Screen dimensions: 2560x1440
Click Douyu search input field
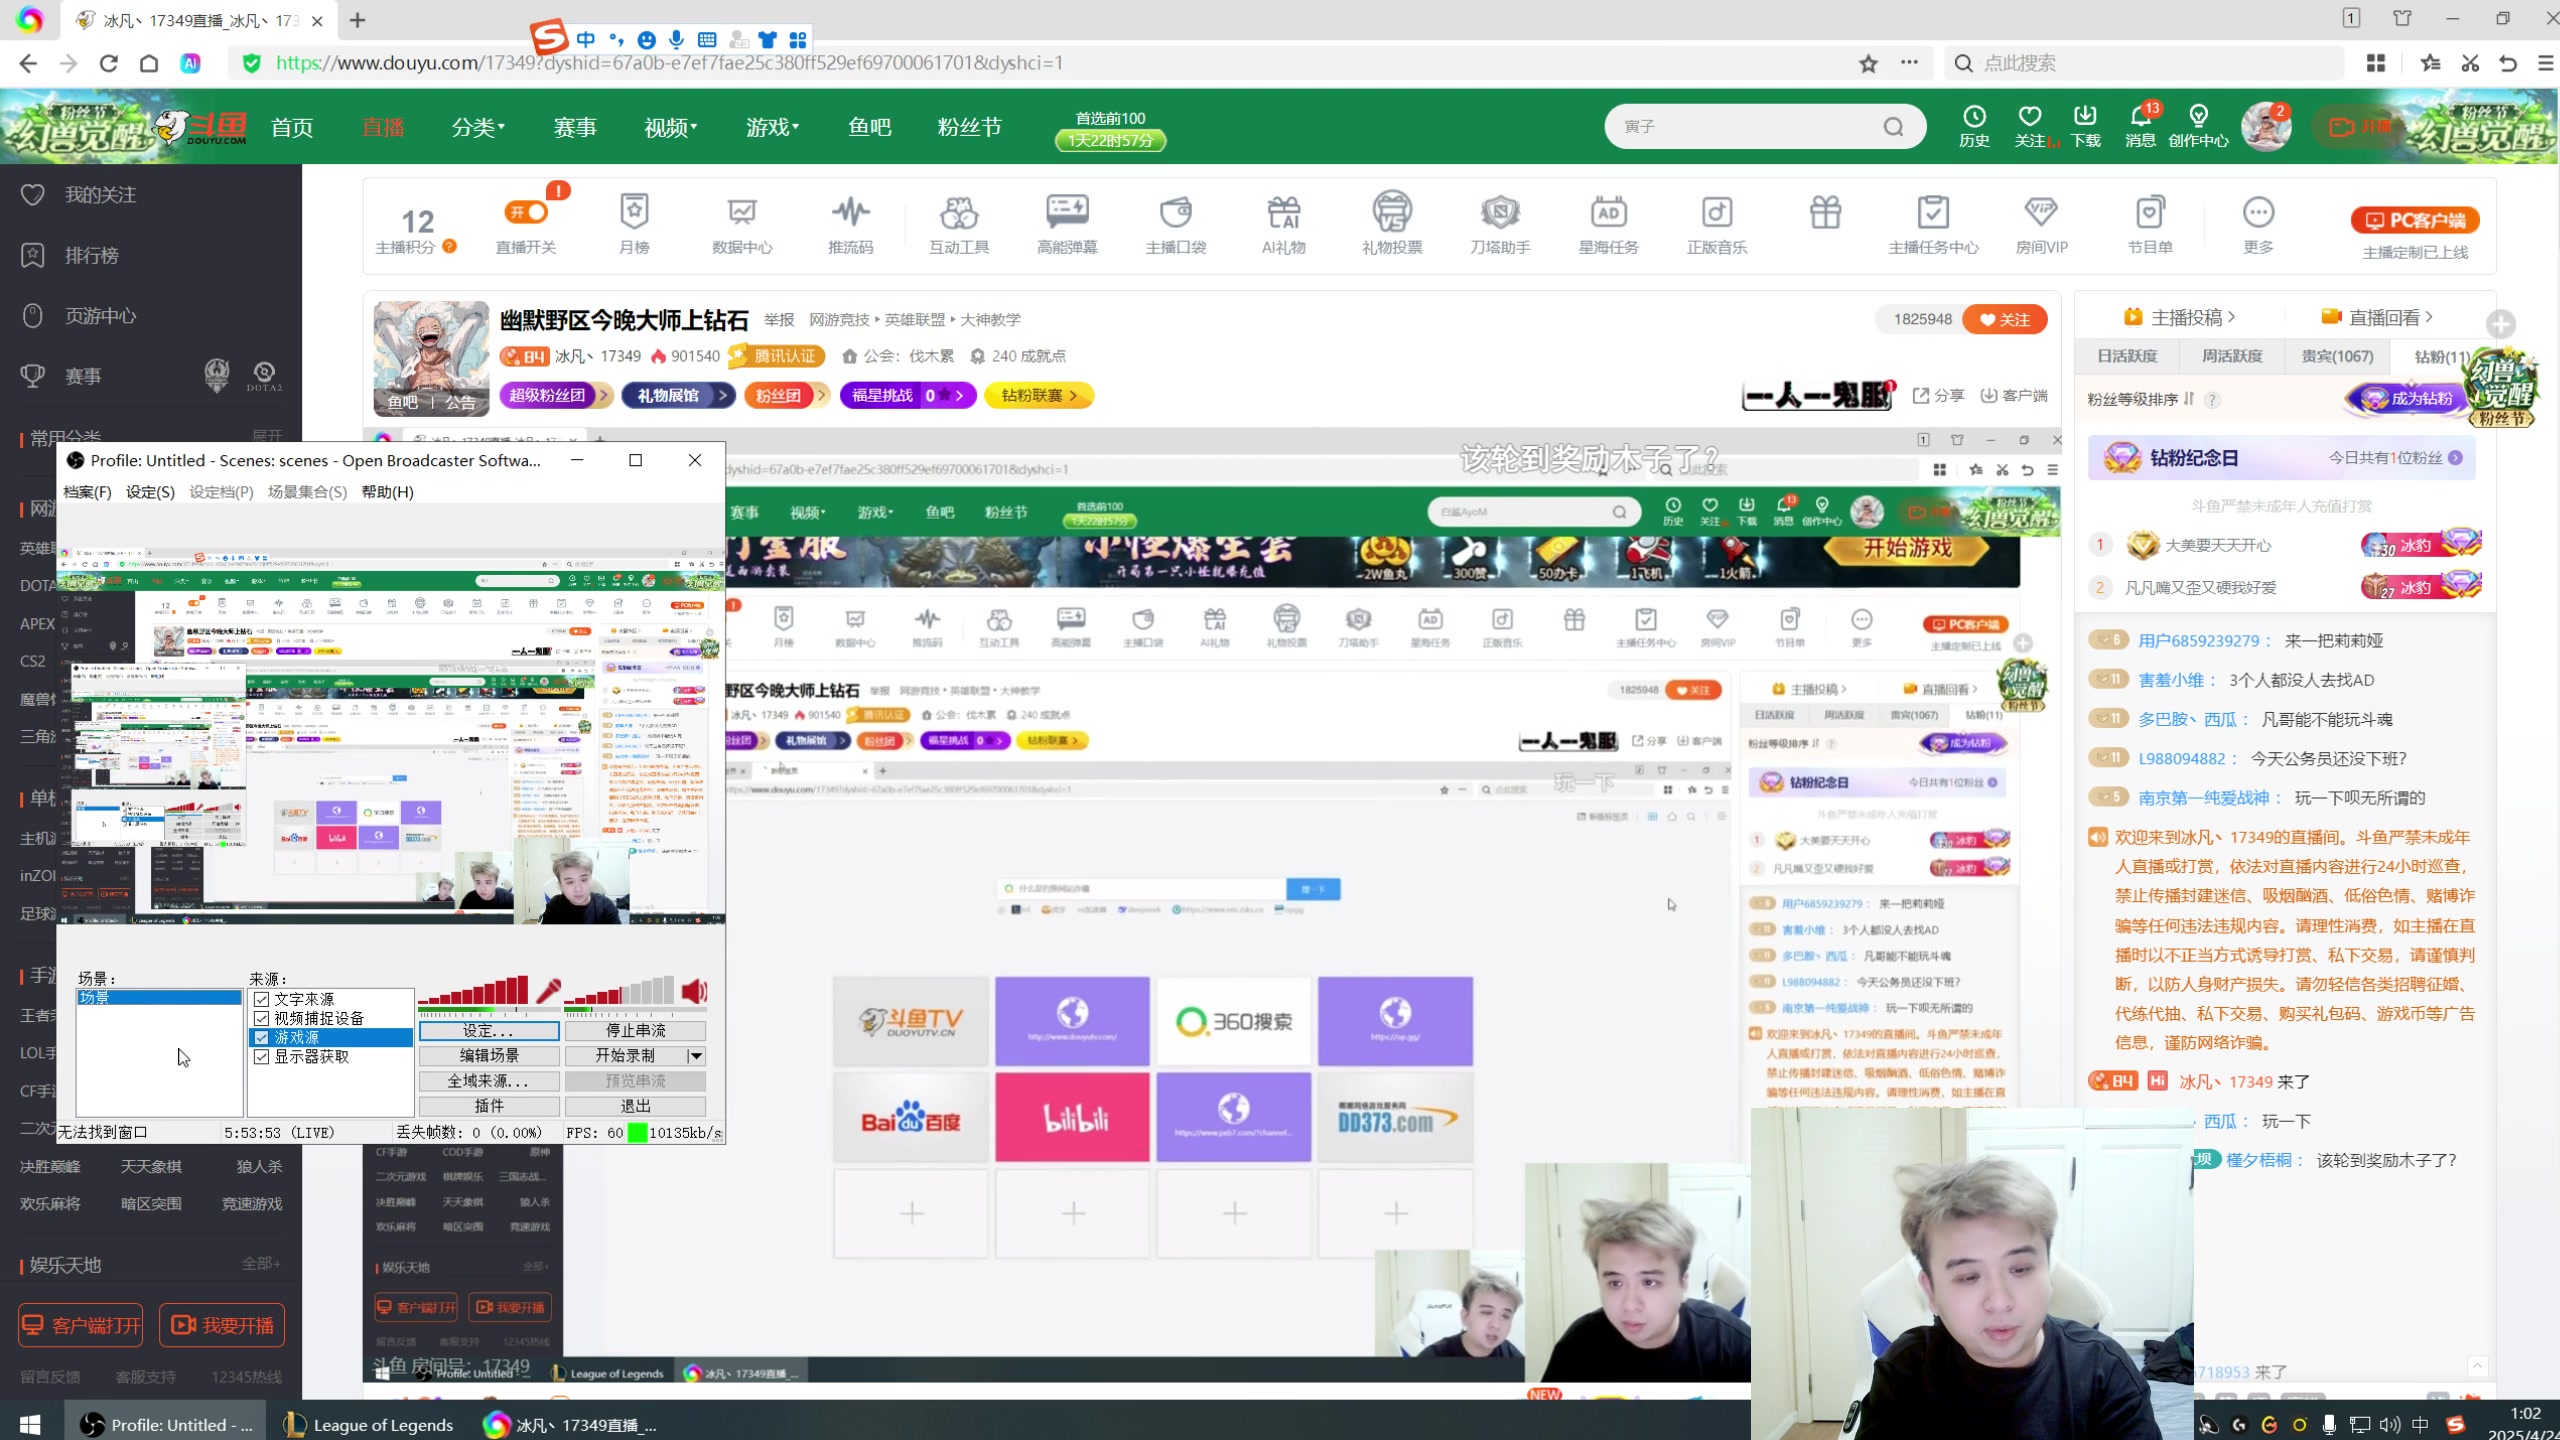(1745, 127)
